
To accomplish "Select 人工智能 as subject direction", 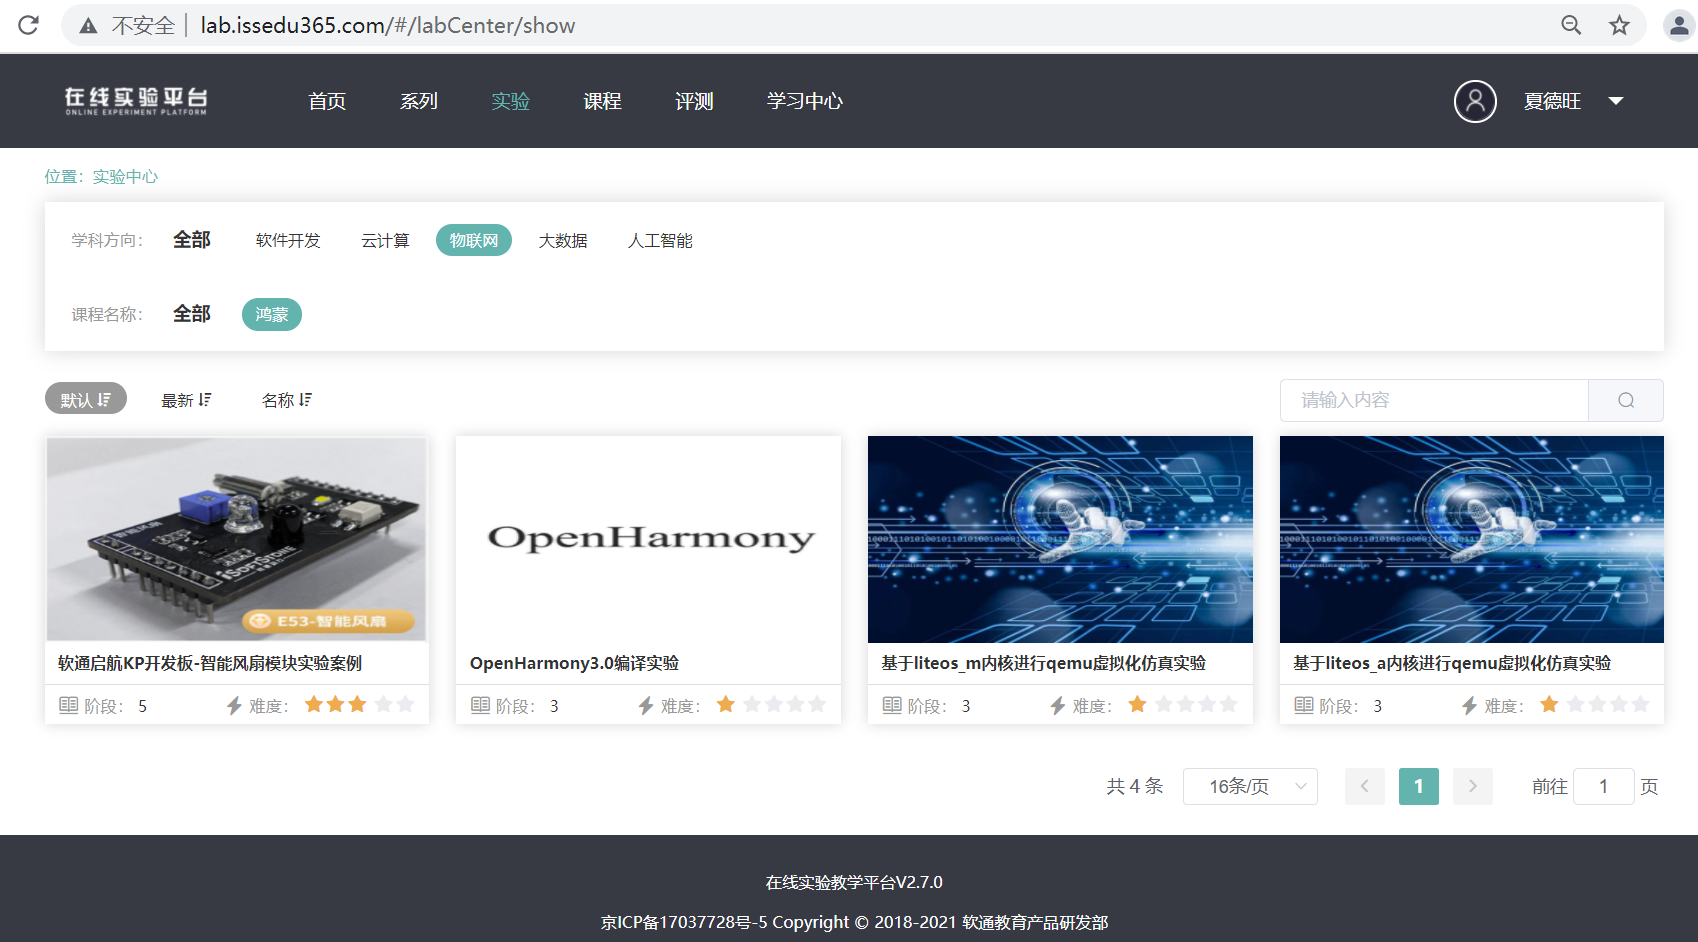I will coord(661,240).
